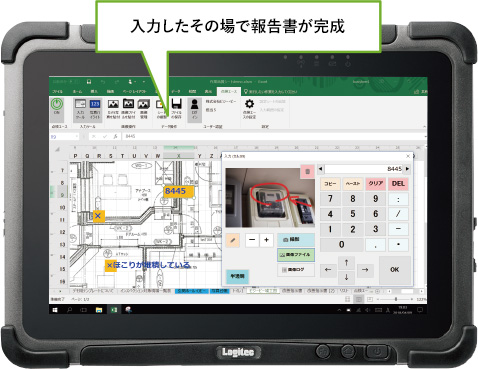Click the blue 撮影 camera capture button

296,240
